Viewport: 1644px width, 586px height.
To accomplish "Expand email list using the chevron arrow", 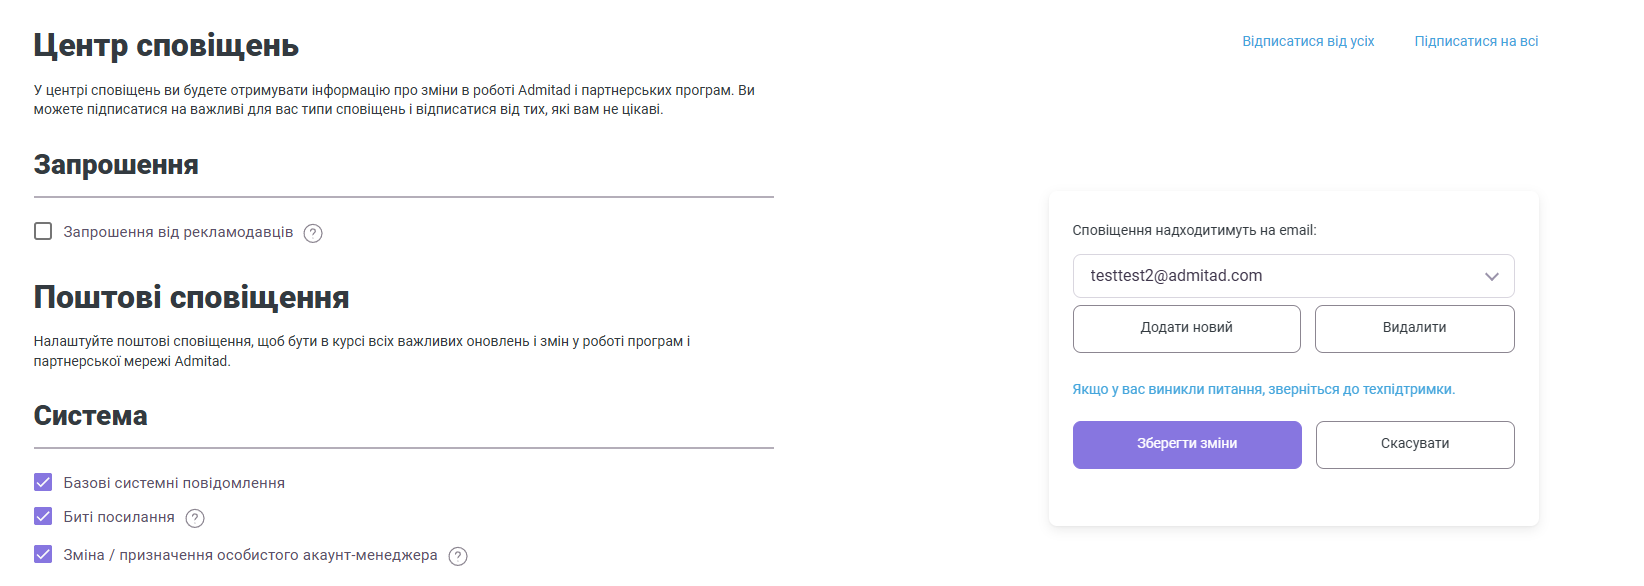I will click(1491, 276).
